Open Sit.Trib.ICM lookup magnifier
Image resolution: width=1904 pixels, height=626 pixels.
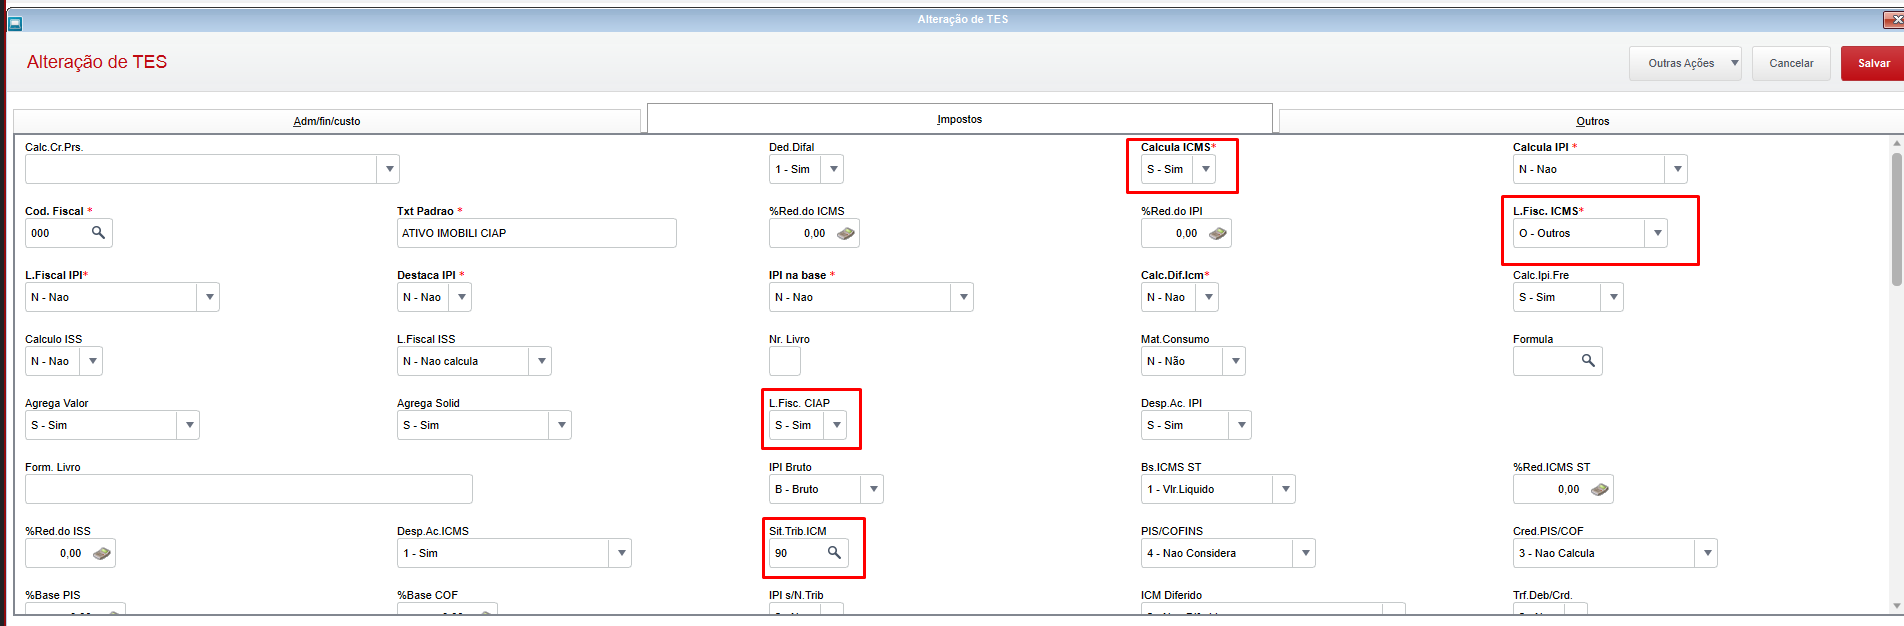coord(834,553)
